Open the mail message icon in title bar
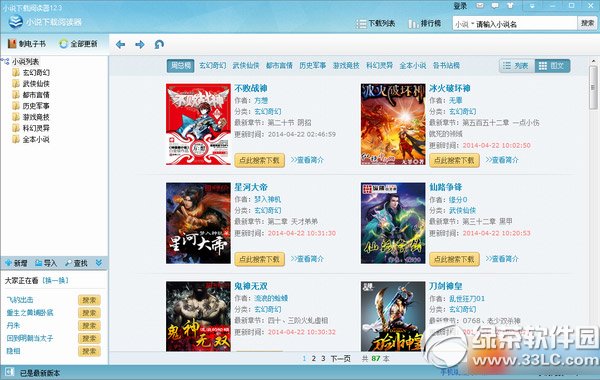The width and height of the screenshot is (600, 380). 479,6
